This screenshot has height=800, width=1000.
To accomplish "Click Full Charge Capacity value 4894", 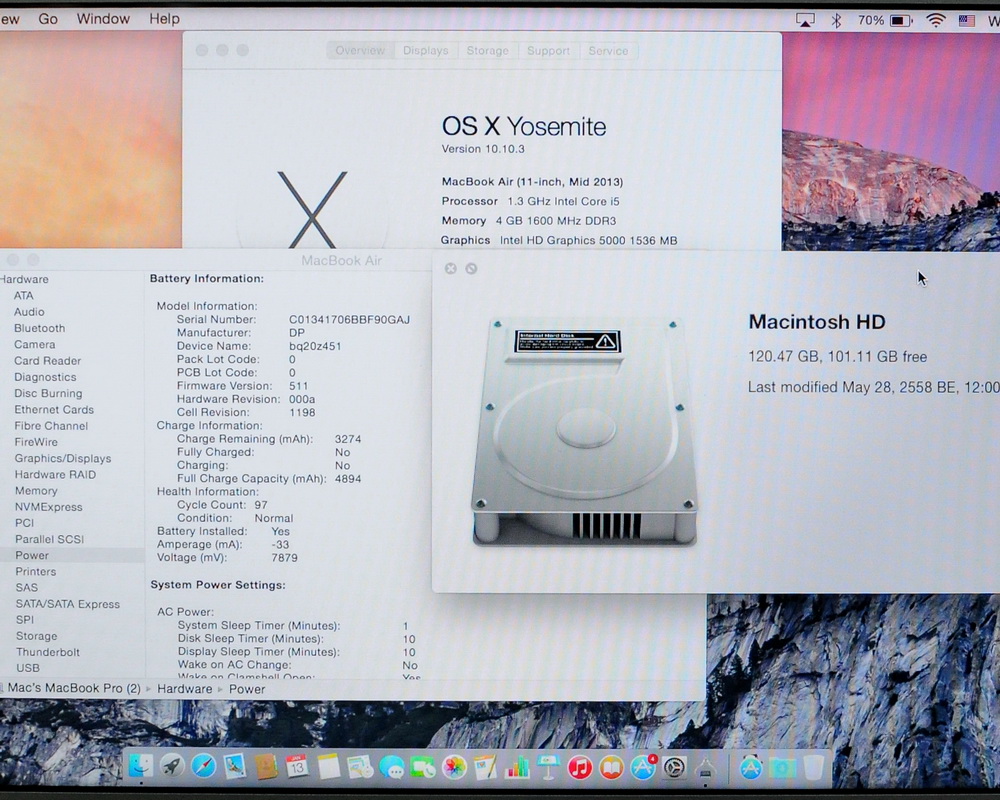I will pyautogui.click(x=348, y=478).
